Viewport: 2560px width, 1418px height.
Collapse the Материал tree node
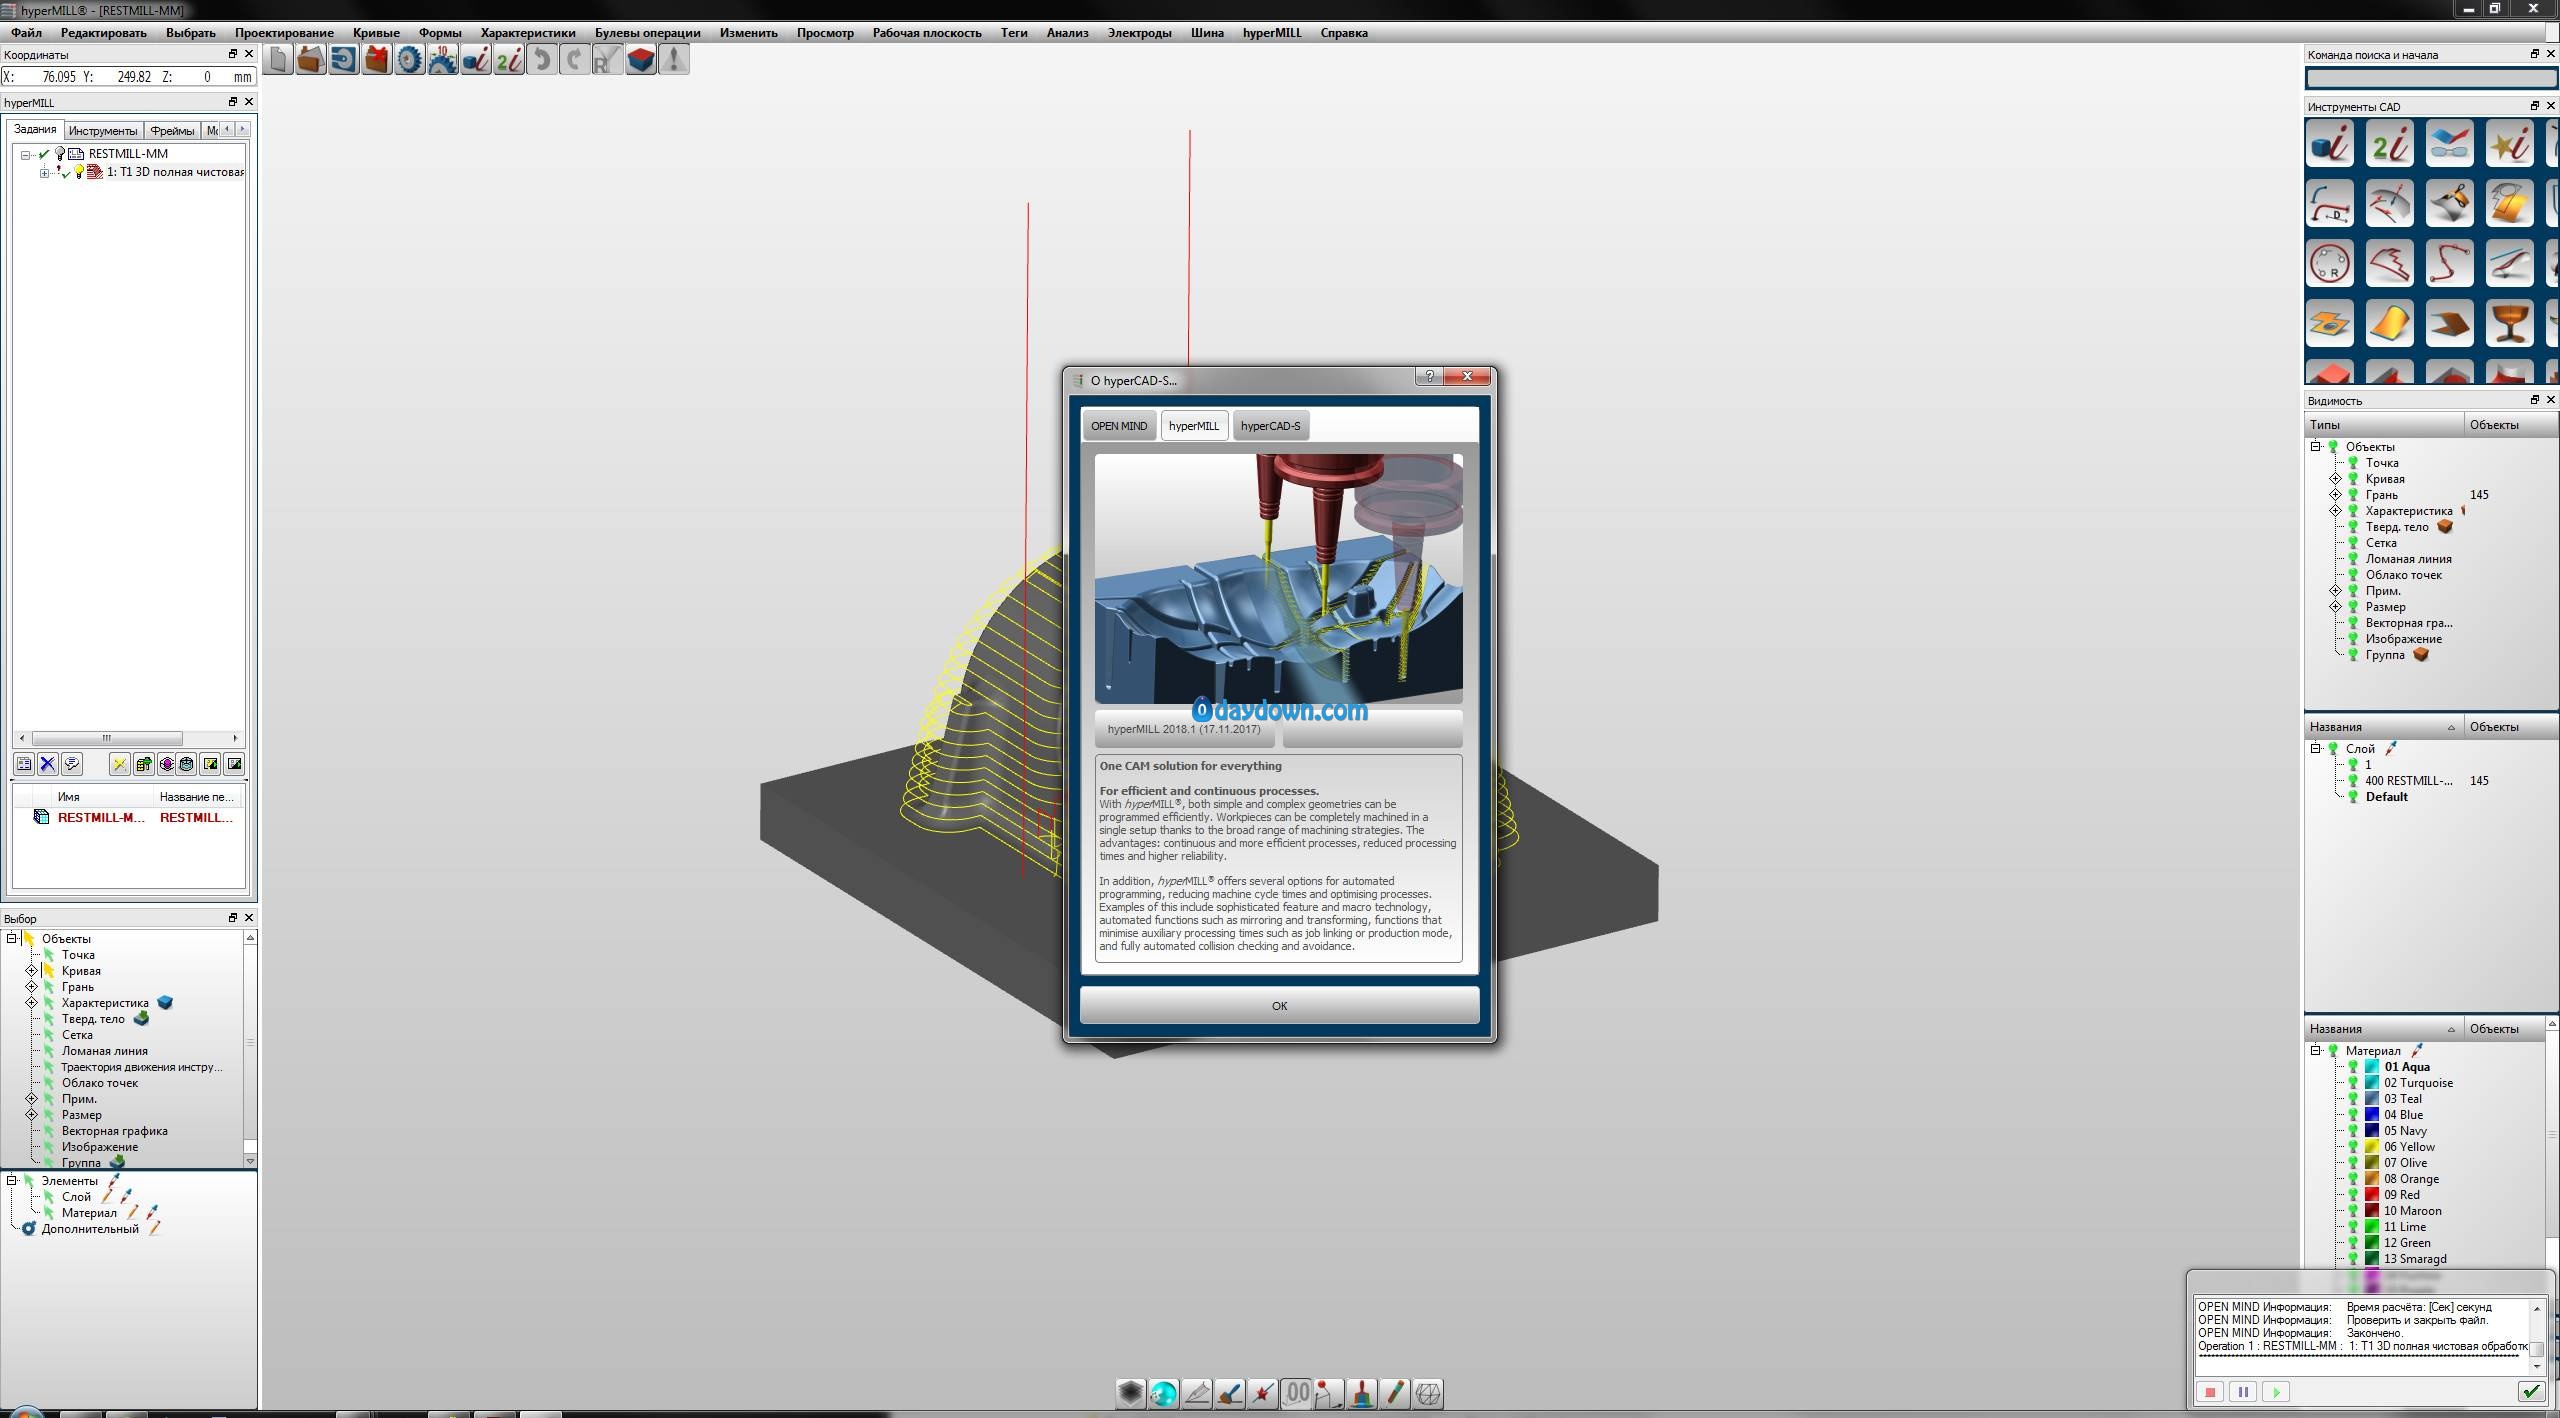tap(2315, 1051)
